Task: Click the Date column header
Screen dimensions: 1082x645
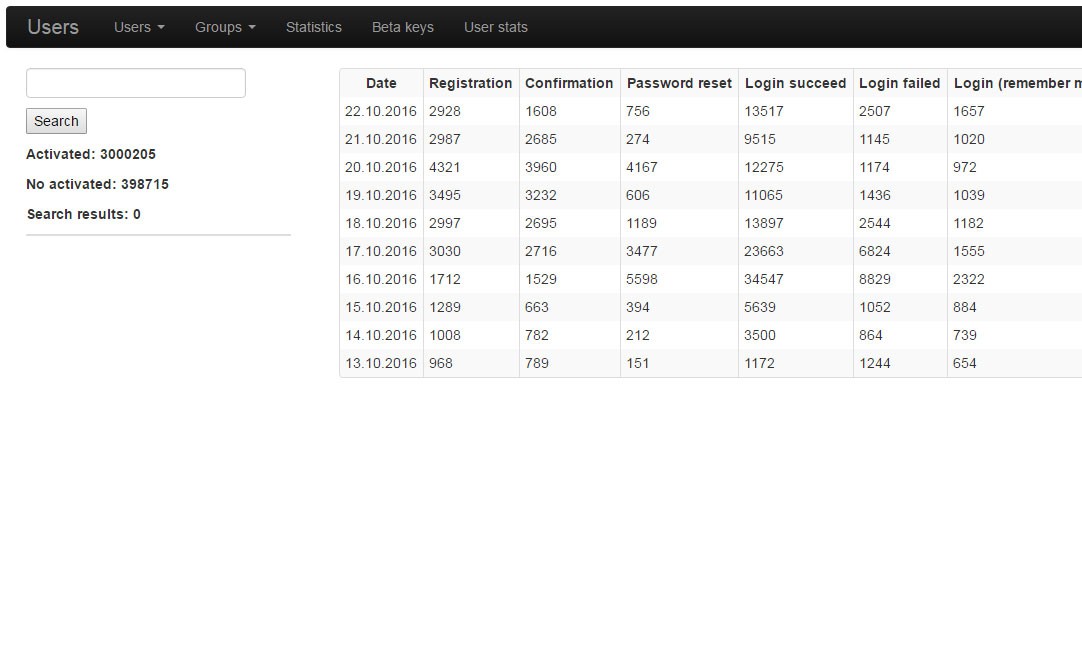Action: 381,83
